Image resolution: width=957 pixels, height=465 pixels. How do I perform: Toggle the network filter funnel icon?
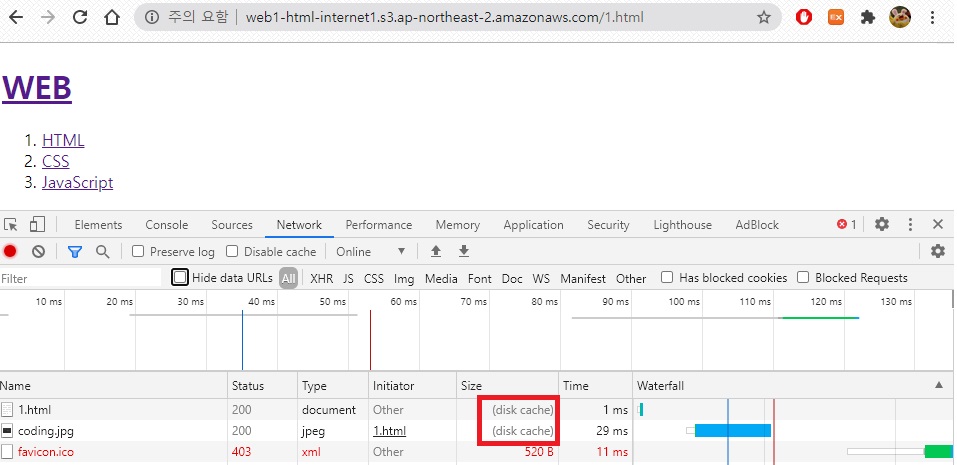tap(75, 251)
